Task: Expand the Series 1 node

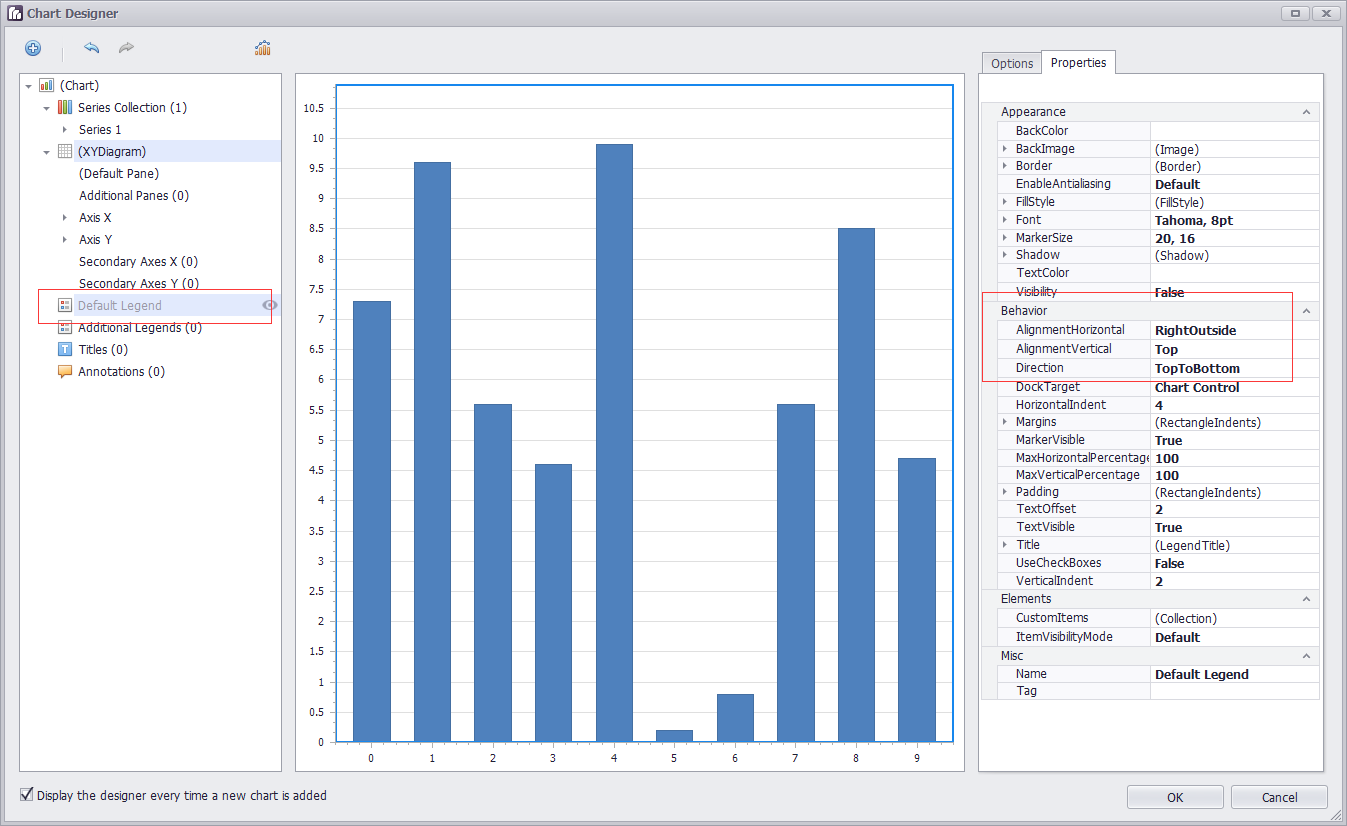Action: point(65,130)
